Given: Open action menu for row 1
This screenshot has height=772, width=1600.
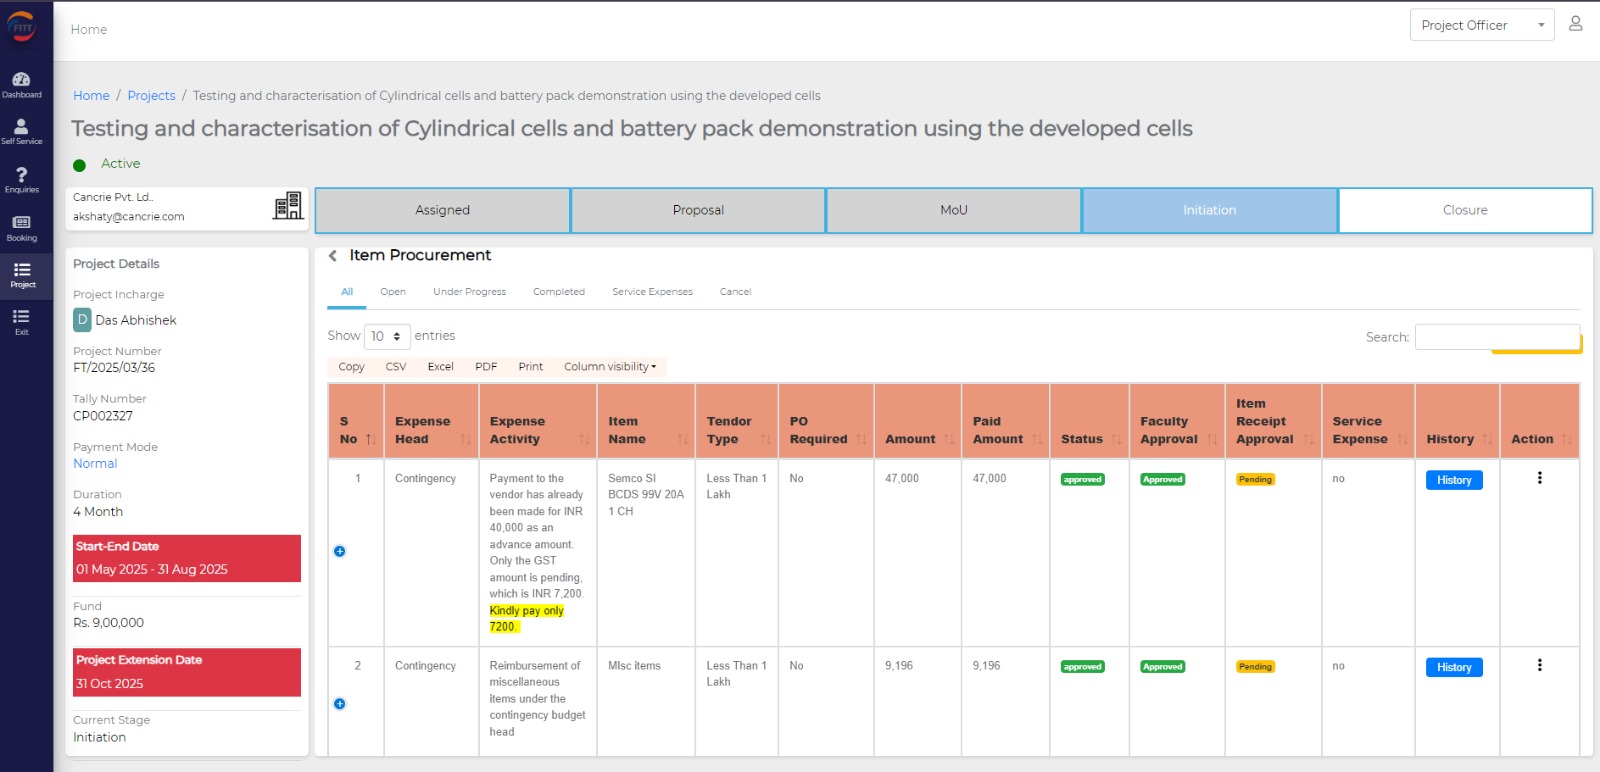Looking at the screenshot, I should pos(1539,478).
